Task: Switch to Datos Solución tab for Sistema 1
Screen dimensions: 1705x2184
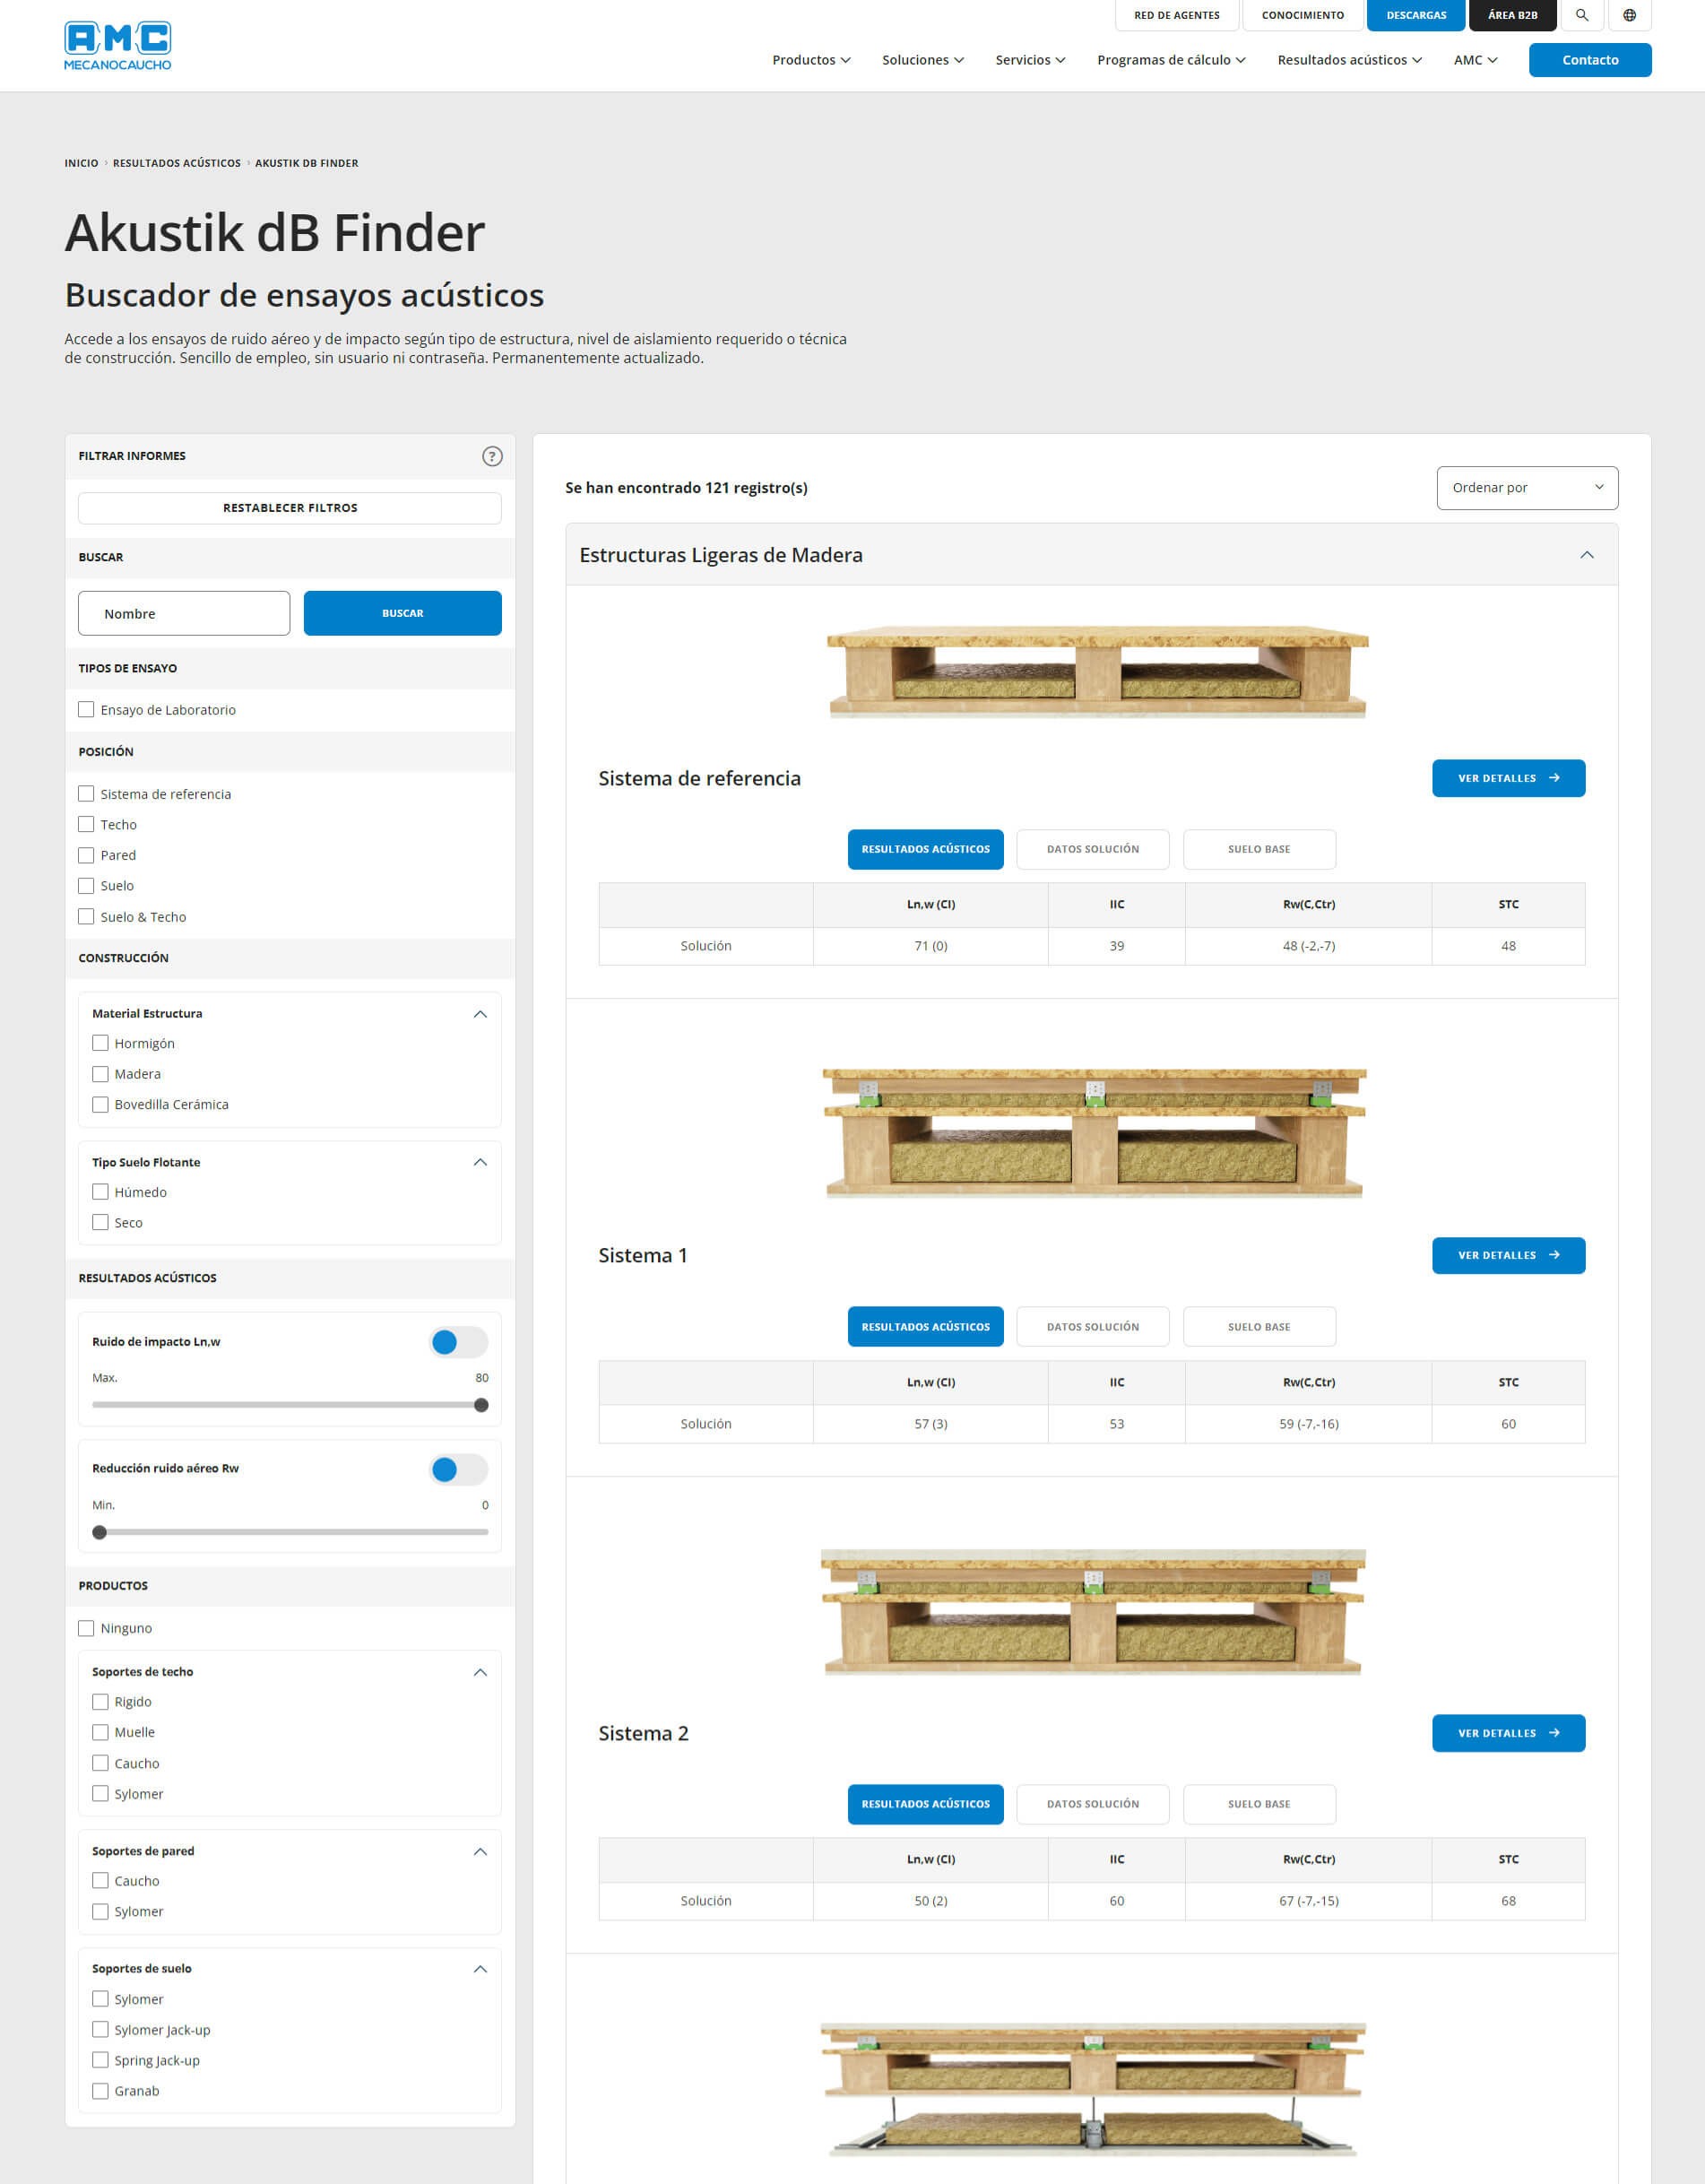Action: pos(1092,1326)
